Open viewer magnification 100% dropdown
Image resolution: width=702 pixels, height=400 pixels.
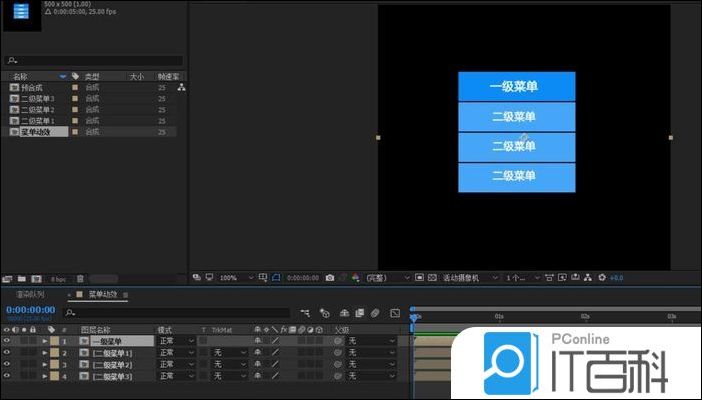236,278
